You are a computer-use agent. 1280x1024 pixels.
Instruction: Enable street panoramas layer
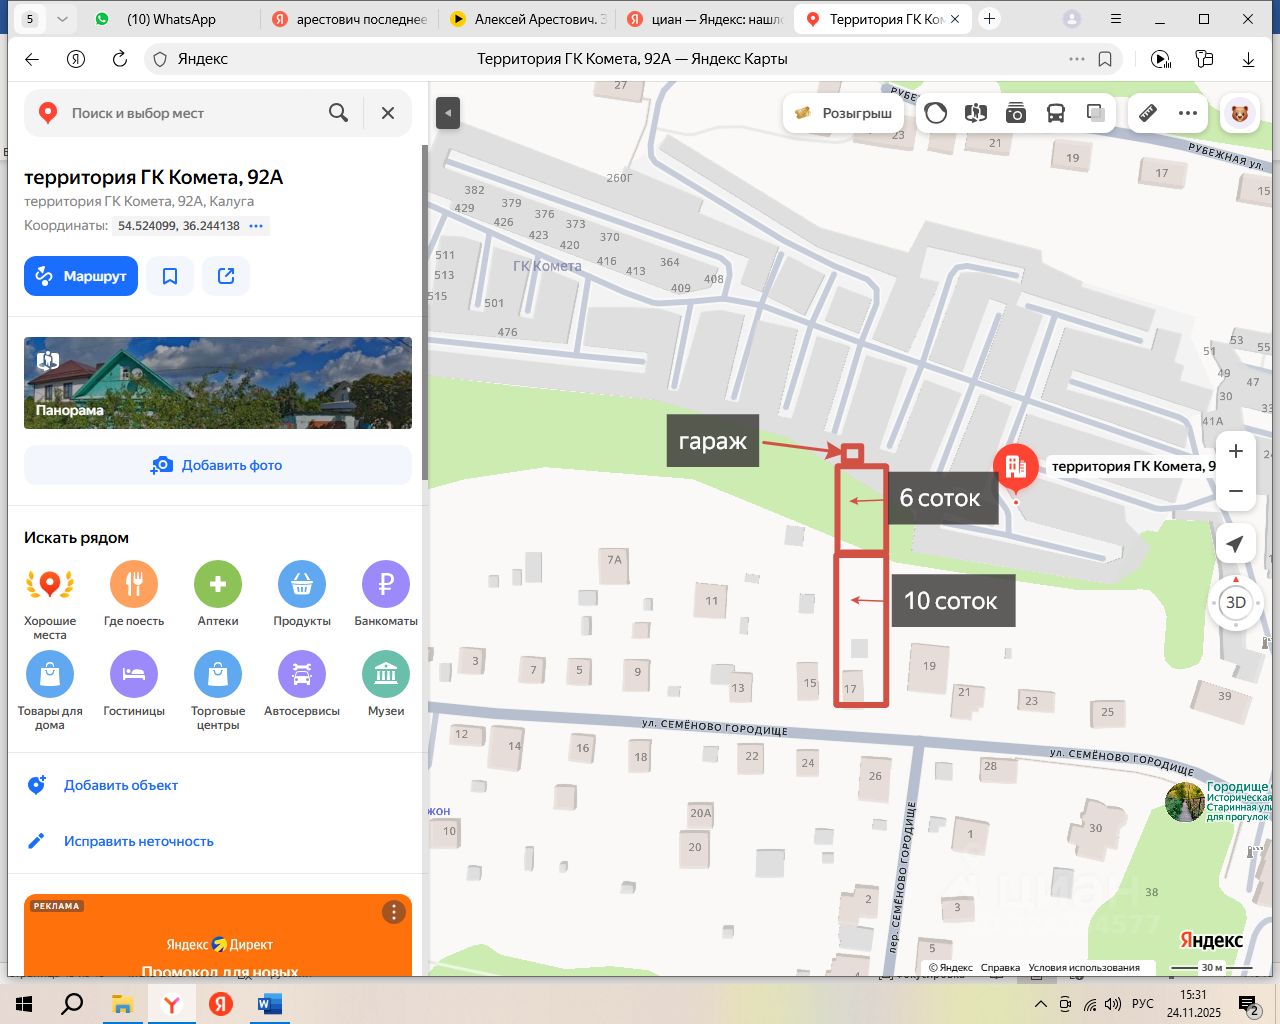click(976, 113)
